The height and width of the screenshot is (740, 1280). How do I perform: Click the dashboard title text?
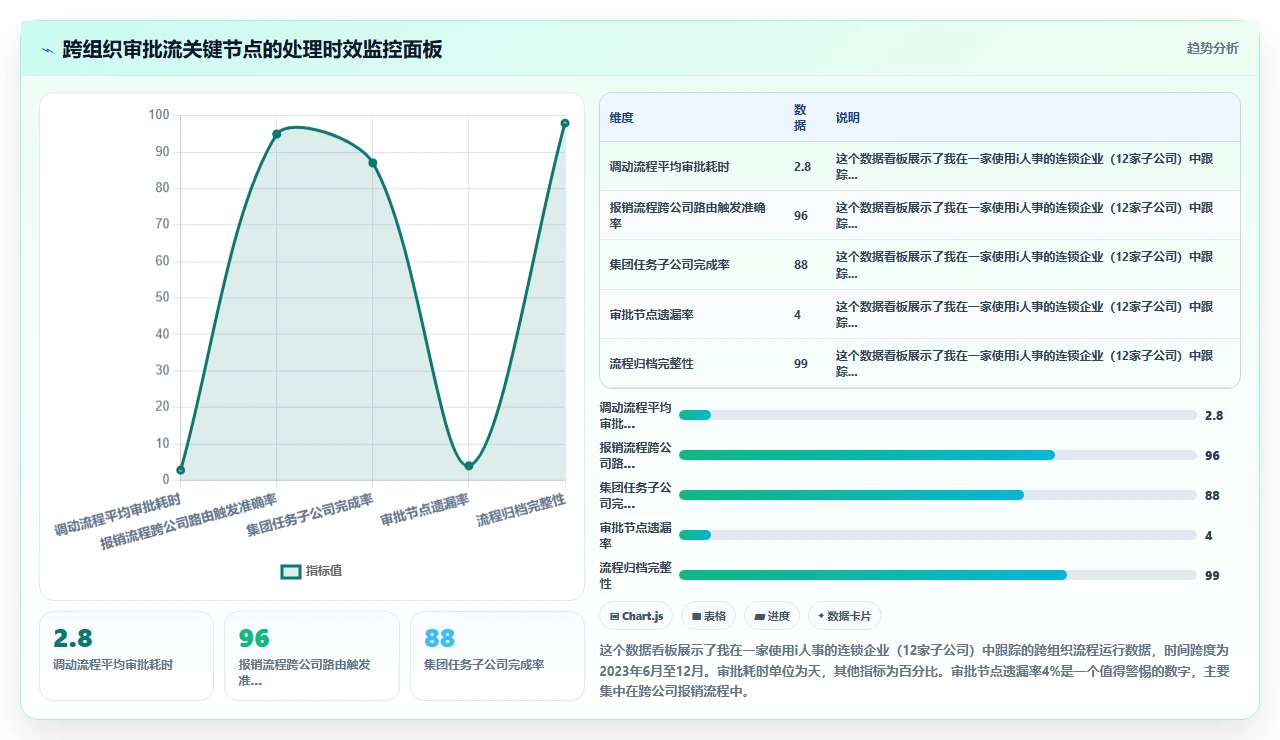coord(252,50)
